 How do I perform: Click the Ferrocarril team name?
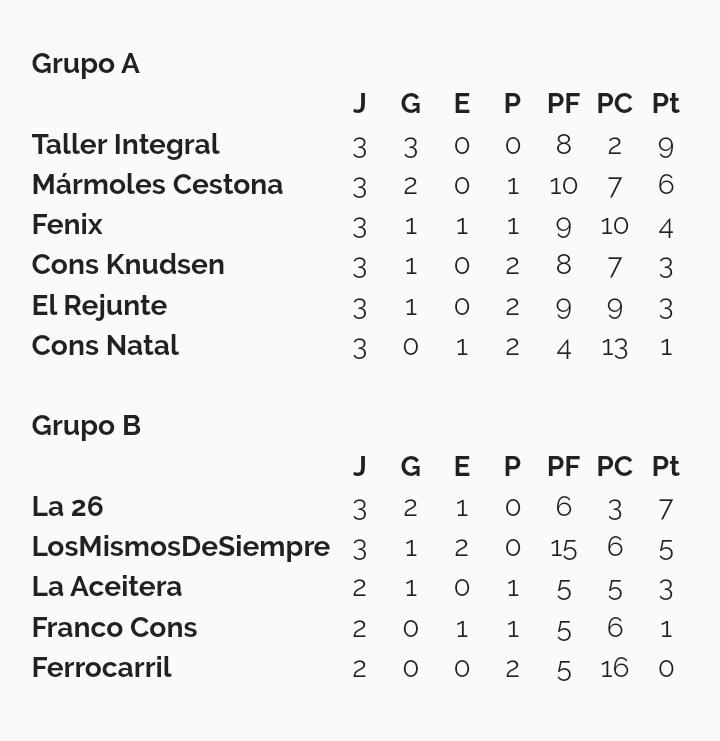coord(102,668)
